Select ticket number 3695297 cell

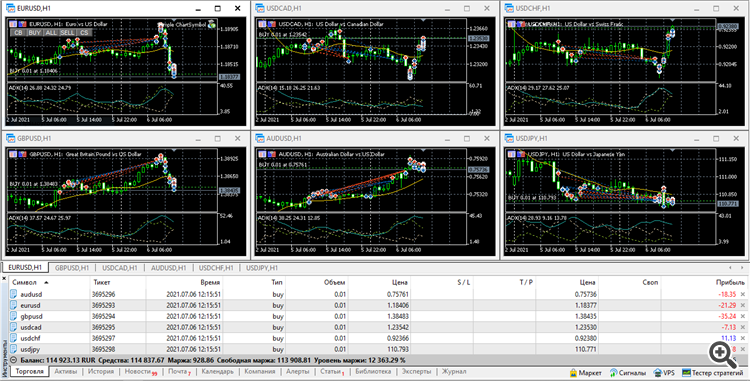point(117,338)
